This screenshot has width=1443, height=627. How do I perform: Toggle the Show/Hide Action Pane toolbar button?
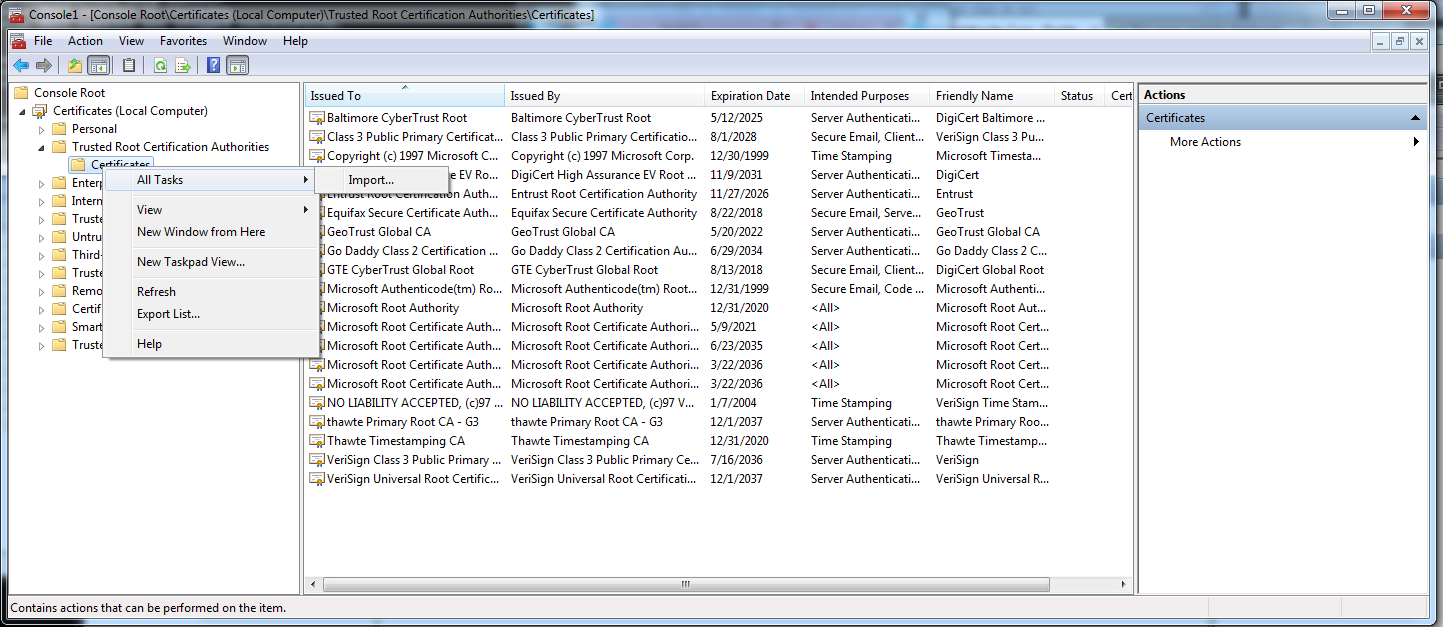pos(237,66)
